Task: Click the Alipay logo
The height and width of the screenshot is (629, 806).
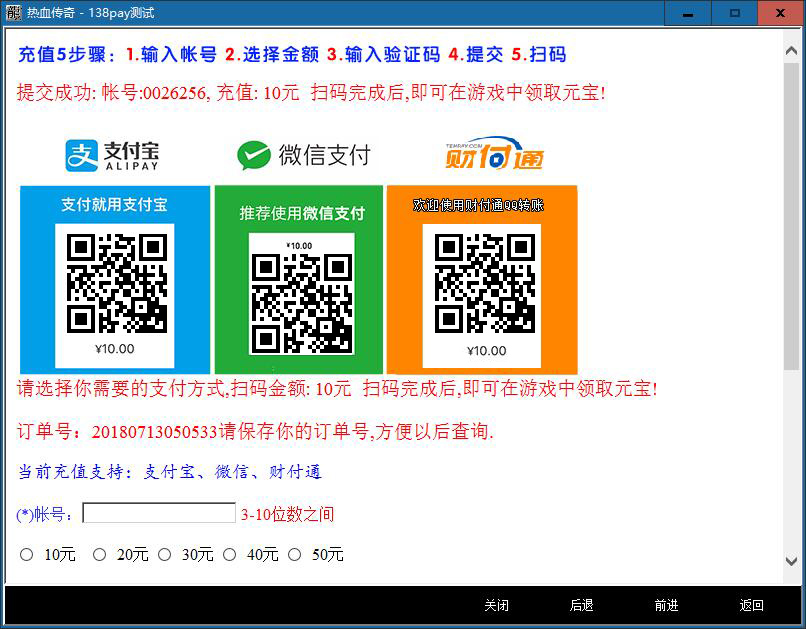Action: pos(112,155)
